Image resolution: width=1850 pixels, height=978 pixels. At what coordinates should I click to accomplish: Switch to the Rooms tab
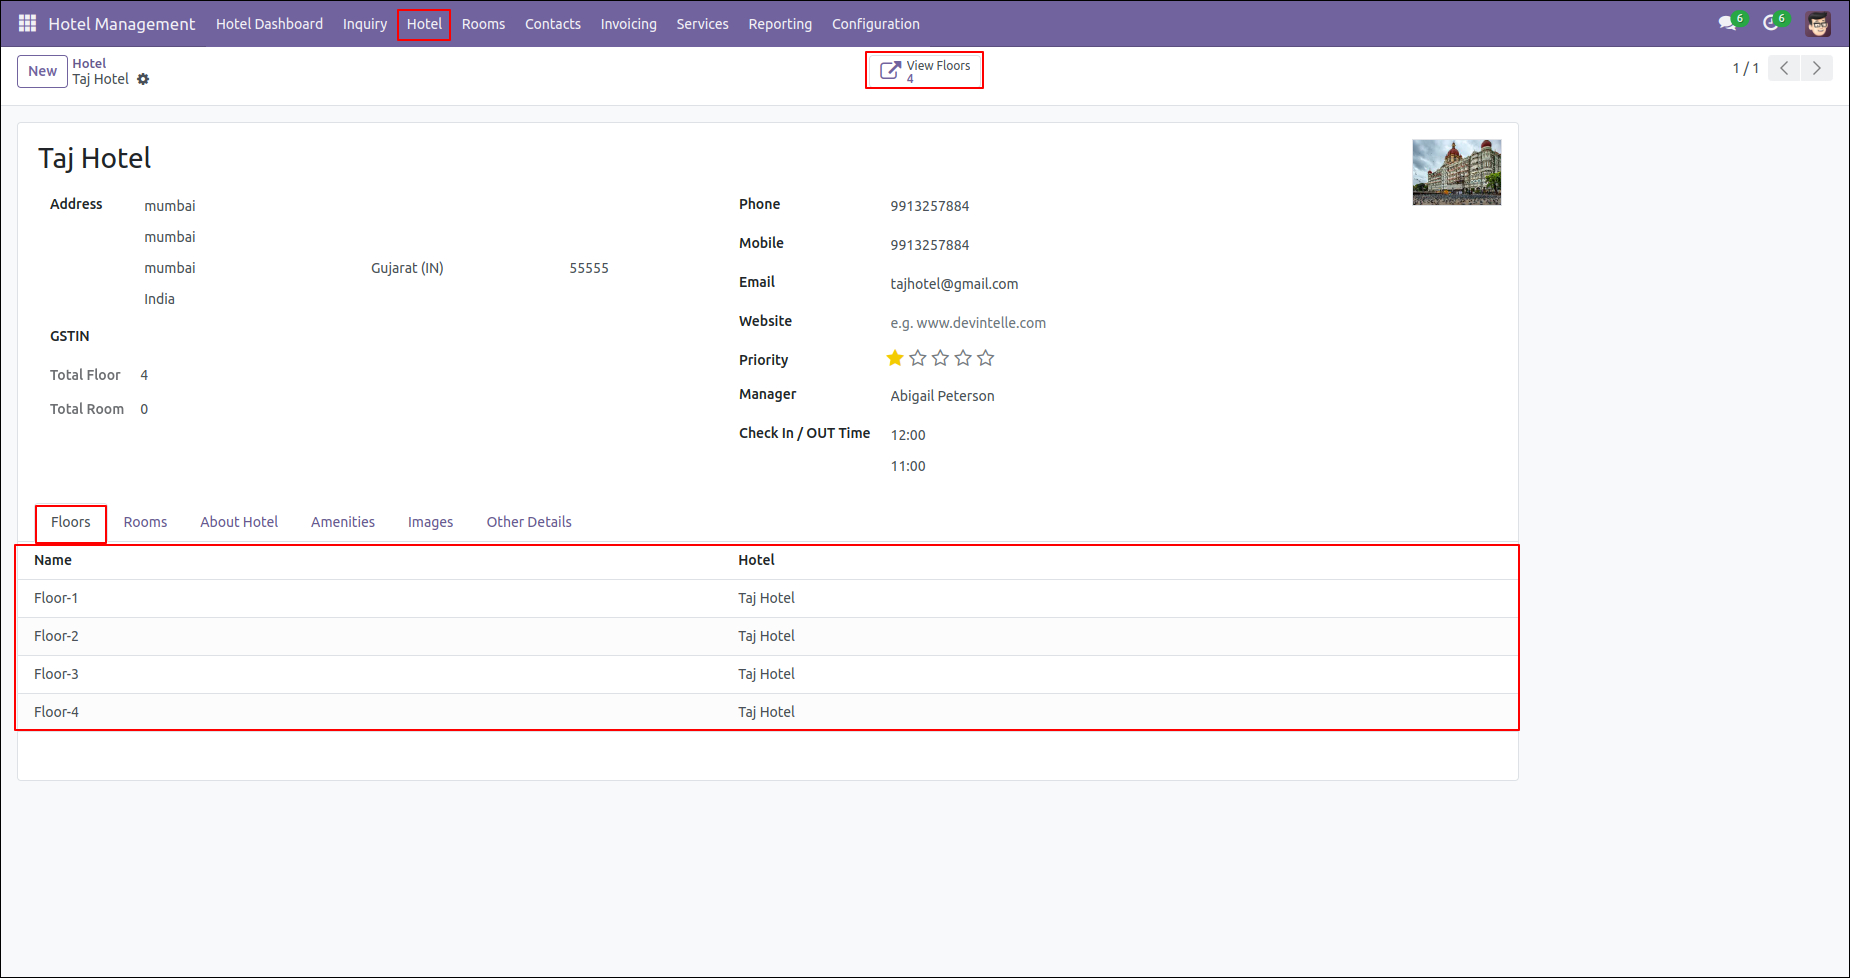[x=145, y=522]
